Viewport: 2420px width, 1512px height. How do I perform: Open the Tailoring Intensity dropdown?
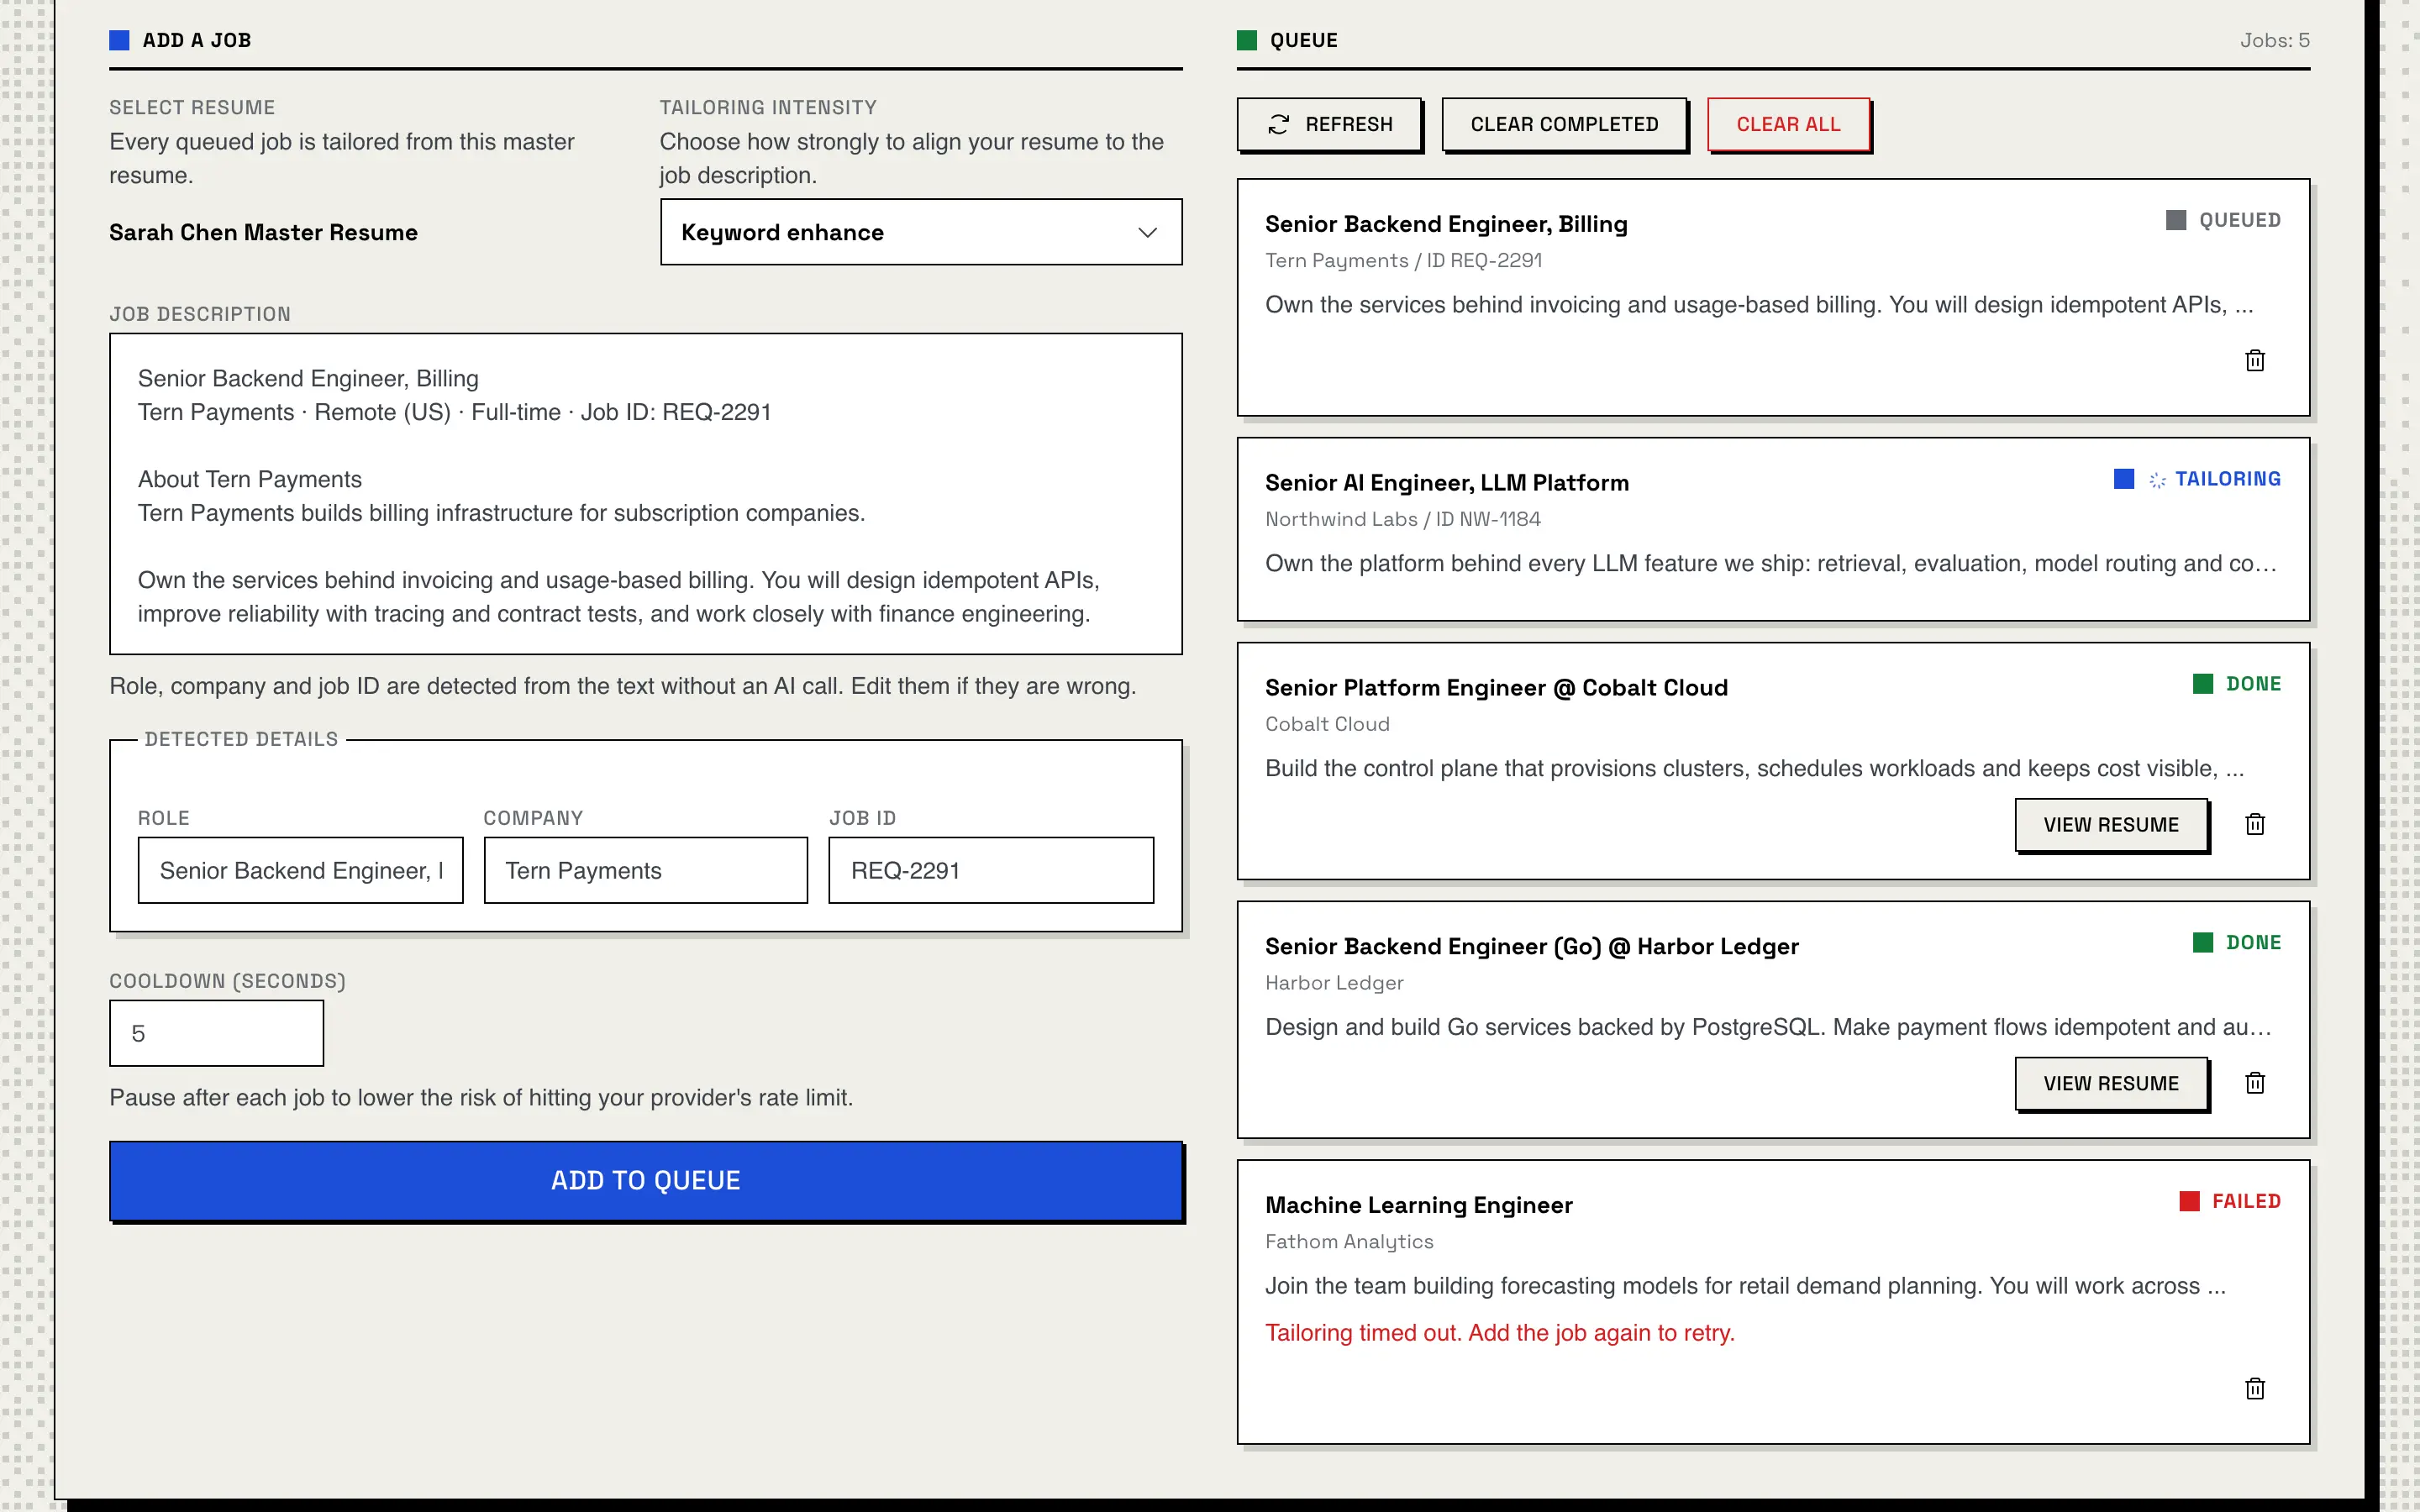(x=921, y=232)
